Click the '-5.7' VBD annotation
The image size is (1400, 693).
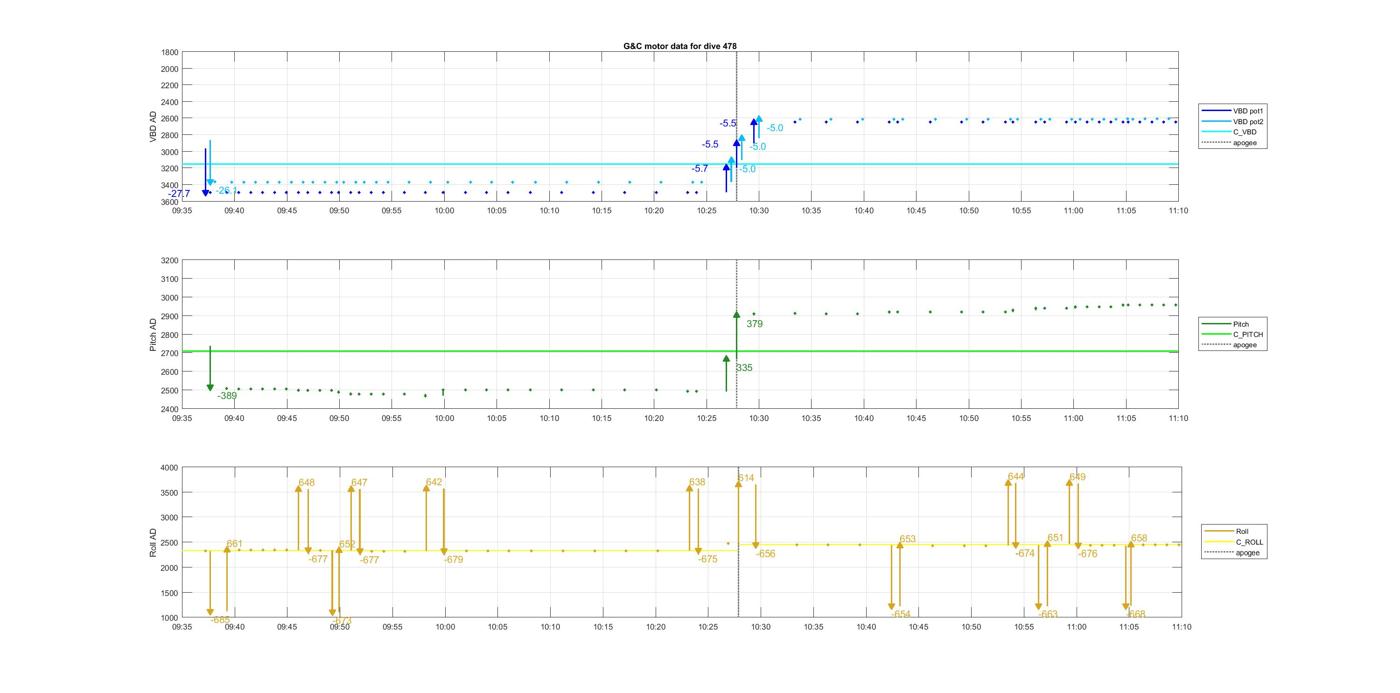700,169
